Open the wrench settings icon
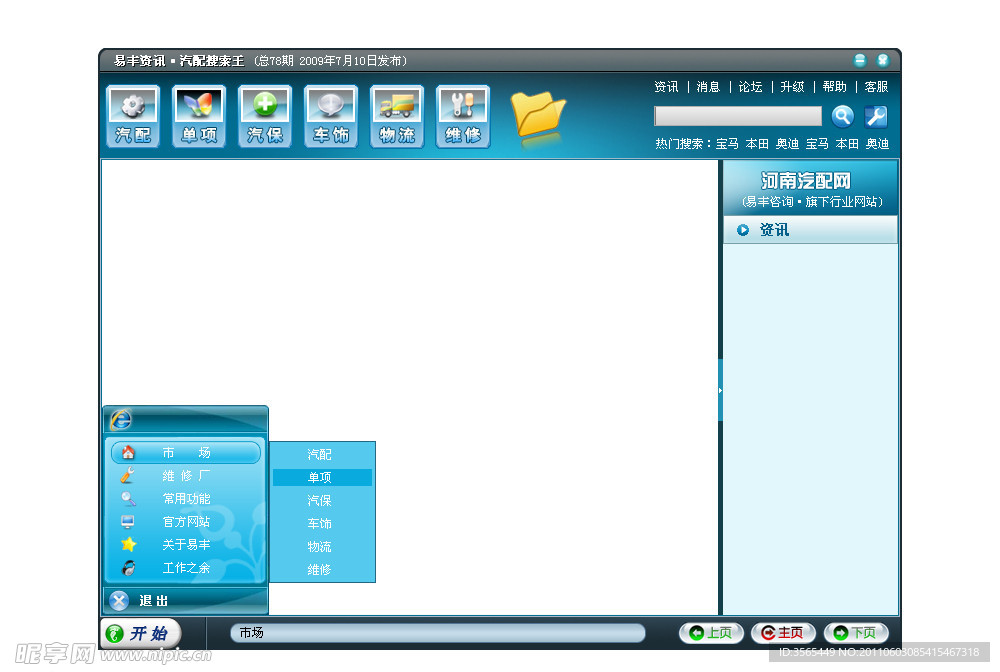 pyautogui.click(x=876, y=116)
